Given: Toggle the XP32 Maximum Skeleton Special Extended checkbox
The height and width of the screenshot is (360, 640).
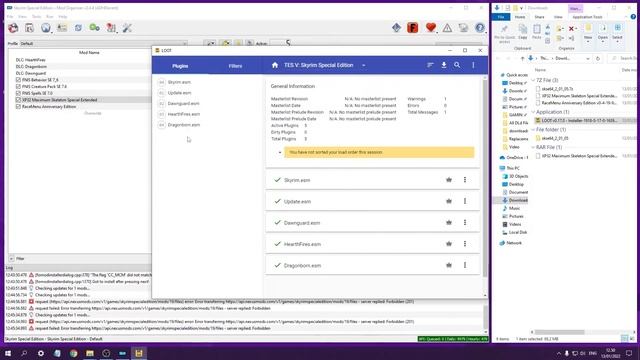Looking at the screenshot, I should click(x=18, y=100).
